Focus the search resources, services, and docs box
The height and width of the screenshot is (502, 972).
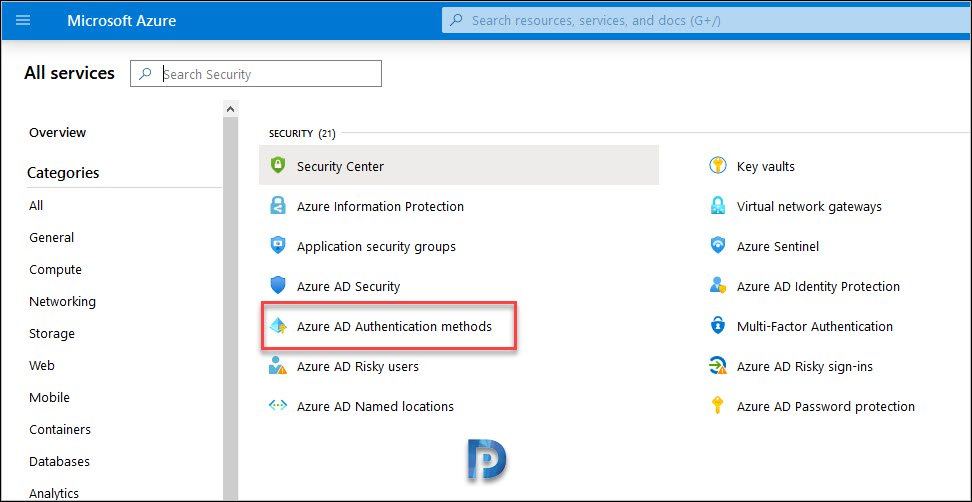click(x=707, y=20)
